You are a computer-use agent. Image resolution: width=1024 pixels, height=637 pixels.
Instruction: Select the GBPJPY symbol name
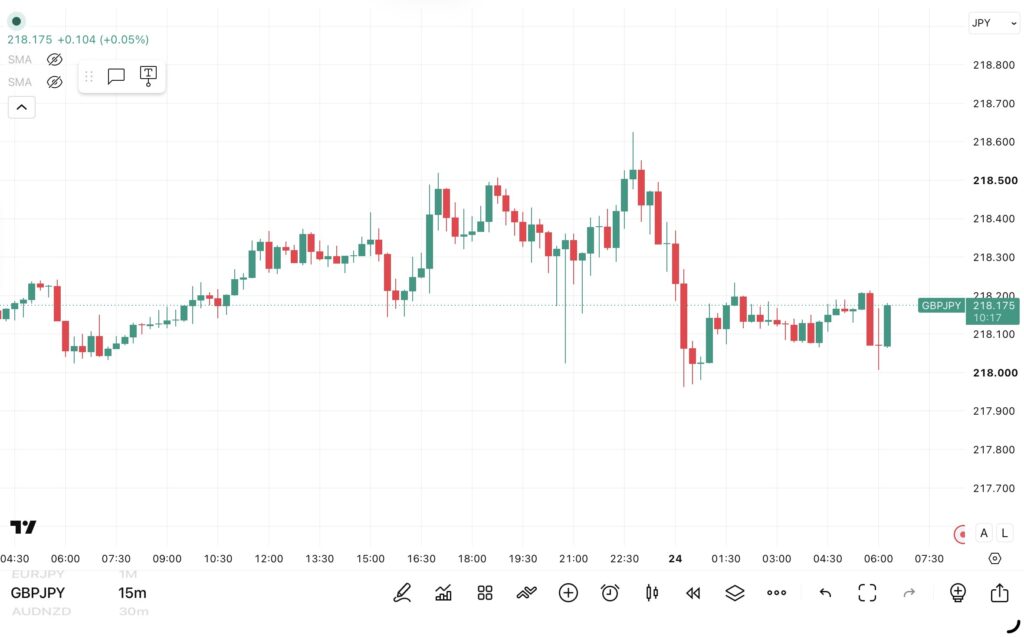(x=38, y=593)
